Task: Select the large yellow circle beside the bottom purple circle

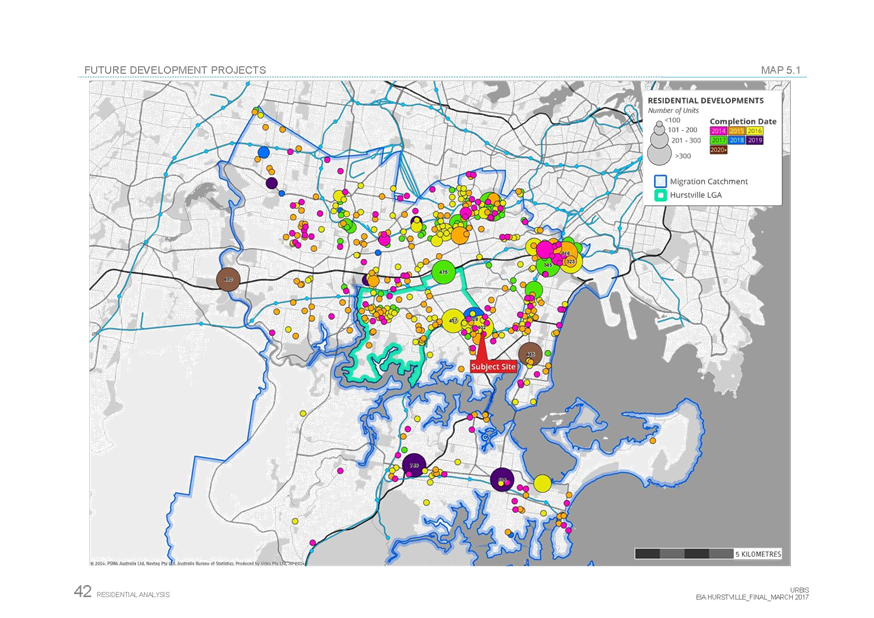Action: coord(542,483)
